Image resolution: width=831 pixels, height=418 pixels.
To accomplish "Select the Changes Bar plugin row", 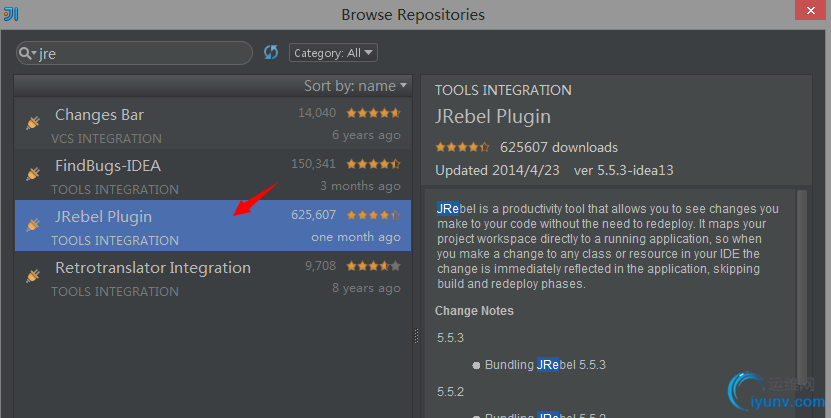I will 213,124.
